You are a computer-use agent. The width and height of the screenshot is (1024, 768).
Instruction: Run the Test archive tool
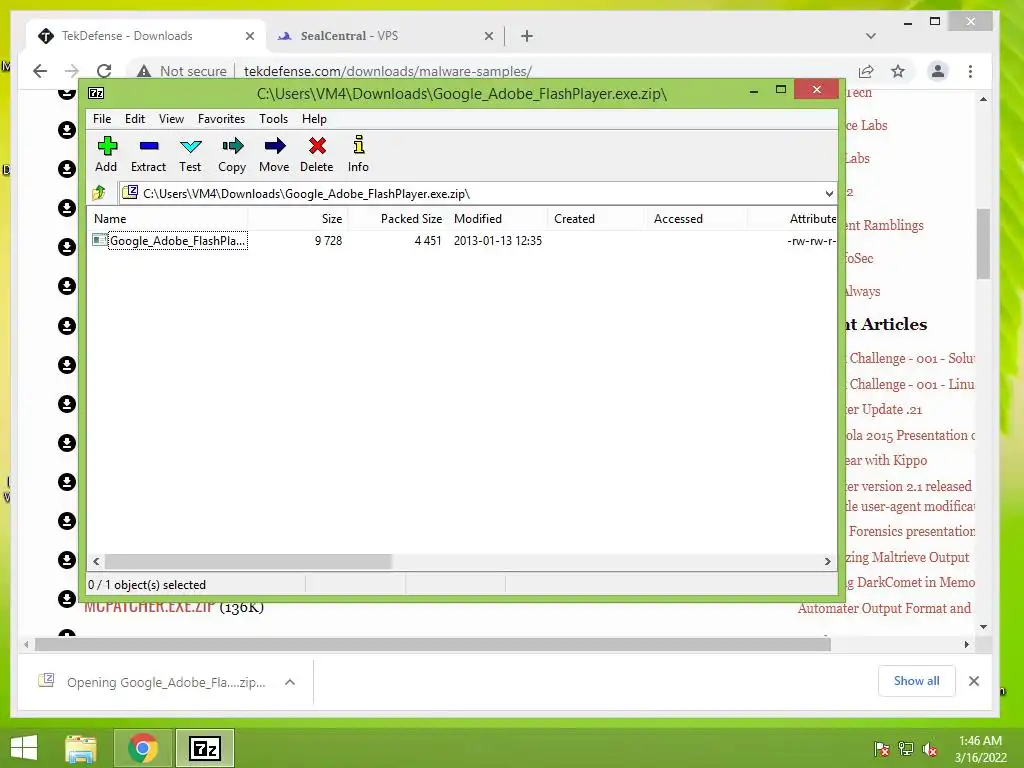click(x=190, y=154)
